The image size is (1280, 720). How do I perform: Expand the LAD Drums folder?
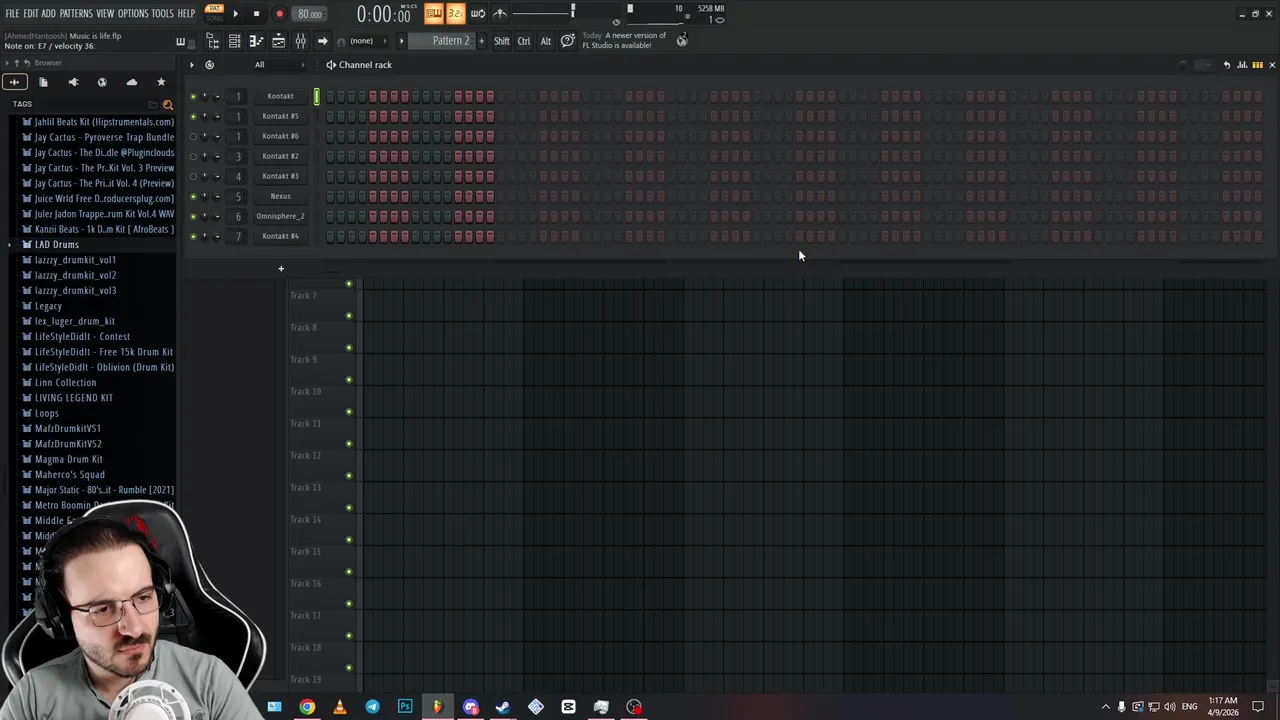[10, 245]
